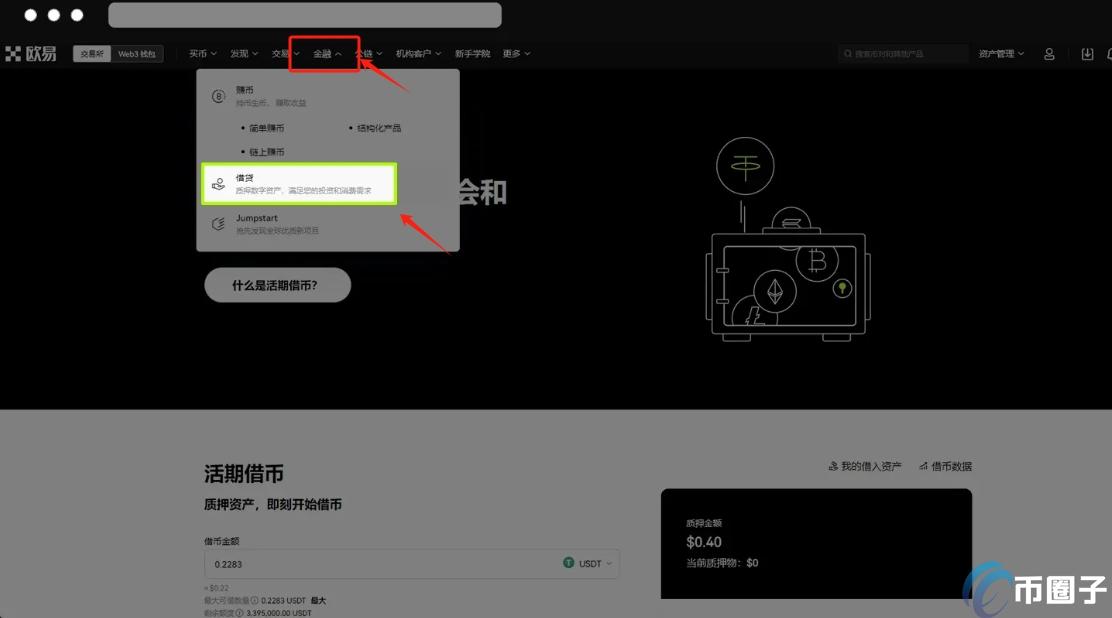Click the 借贷 hand-coin icon
The image size is (1112, 618).
218,184
